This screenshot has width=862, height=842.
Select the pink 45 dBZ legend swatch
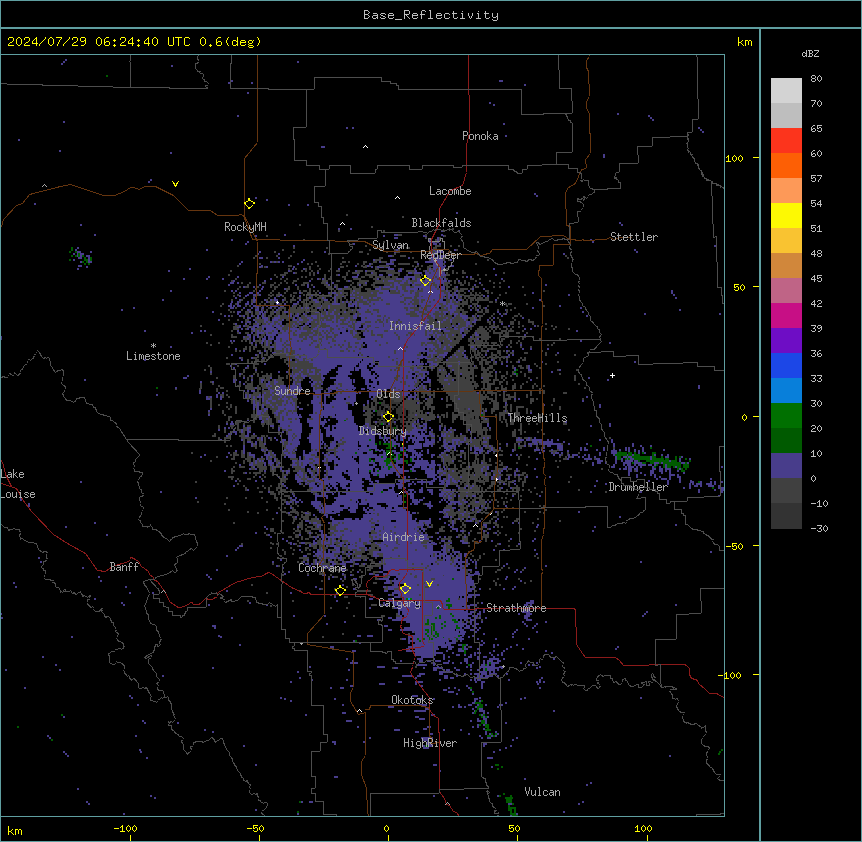(x=786, y=291)
